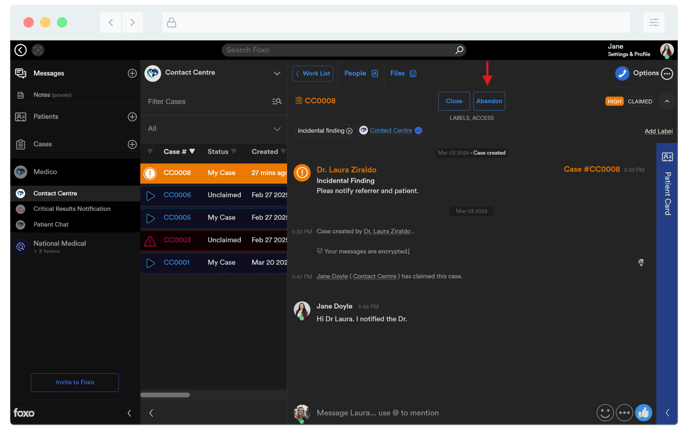
Task: Click the phone call icon next to Options
Action: point(622,73)
